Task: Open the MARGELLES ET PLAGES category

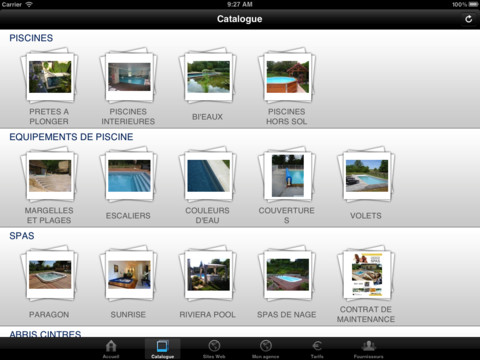Action: click(49, 174)
